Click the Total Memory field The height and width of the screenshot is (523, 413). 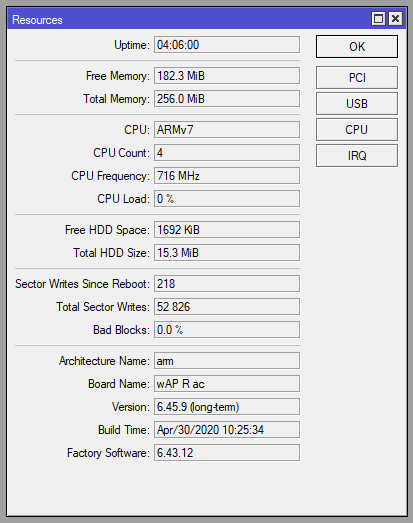pos(227,99)
